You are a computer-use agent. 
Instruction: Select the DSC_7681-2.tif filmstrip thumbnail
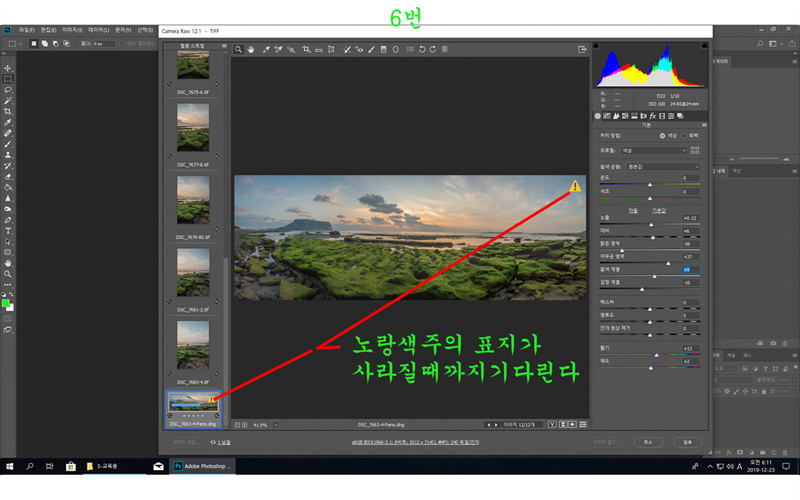coord(193,272)
